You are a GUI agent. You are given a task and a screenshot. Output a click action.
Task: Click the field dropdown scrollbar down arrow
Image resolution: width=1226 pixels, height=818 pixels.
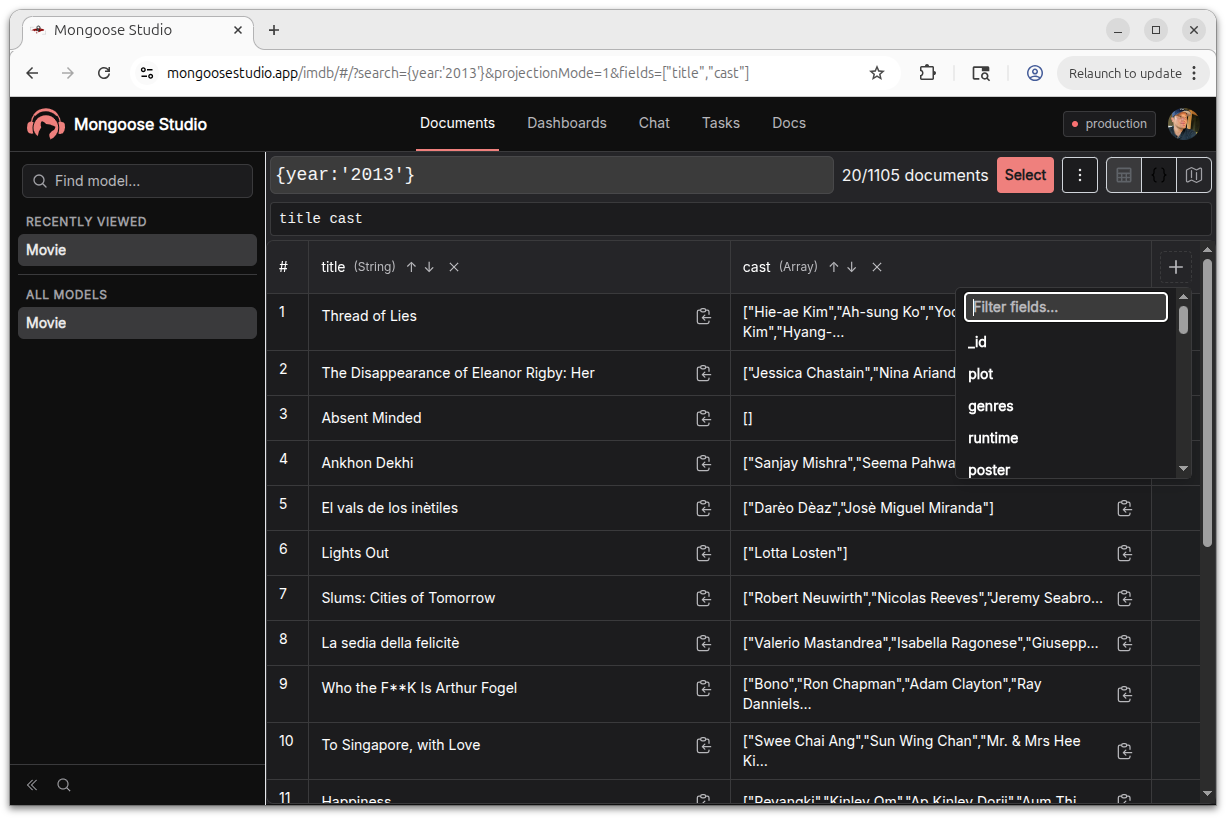click(x=1183, y=468)
